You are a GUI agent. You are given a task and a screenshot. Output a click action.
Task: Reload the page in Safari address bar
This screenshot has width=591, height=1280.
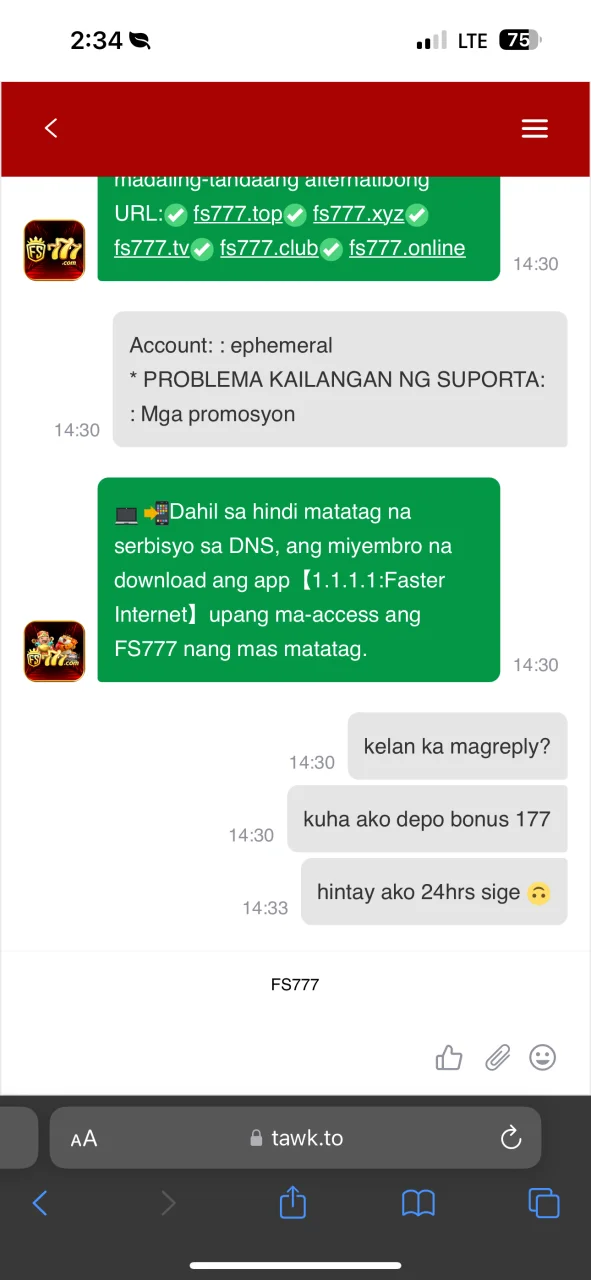(x=511, y=1138)
